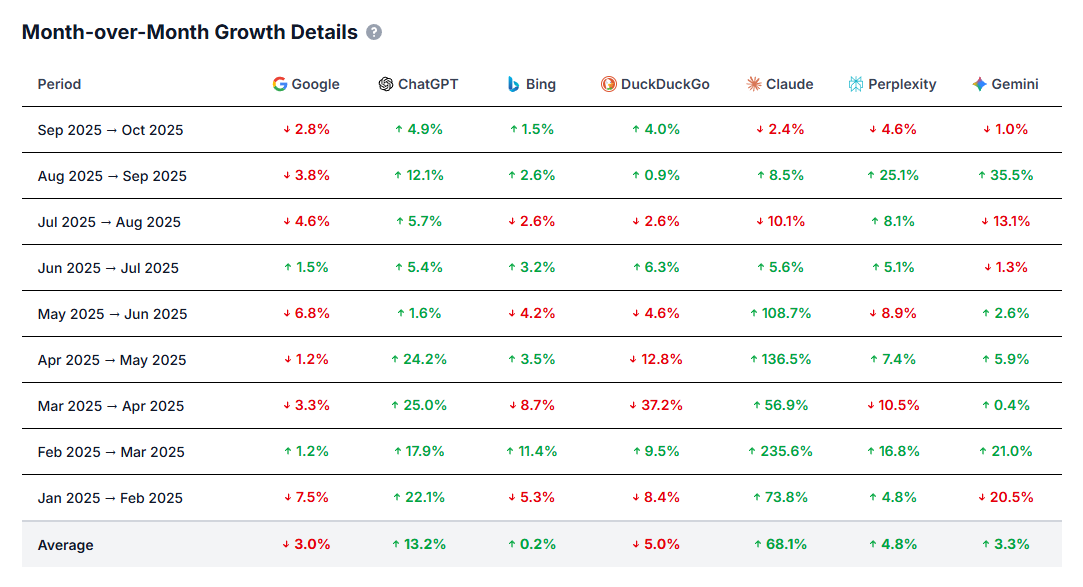Viewport: 1083px width, 587px height.
Task: Select the Average row label
Action: [x=66, y=545]
